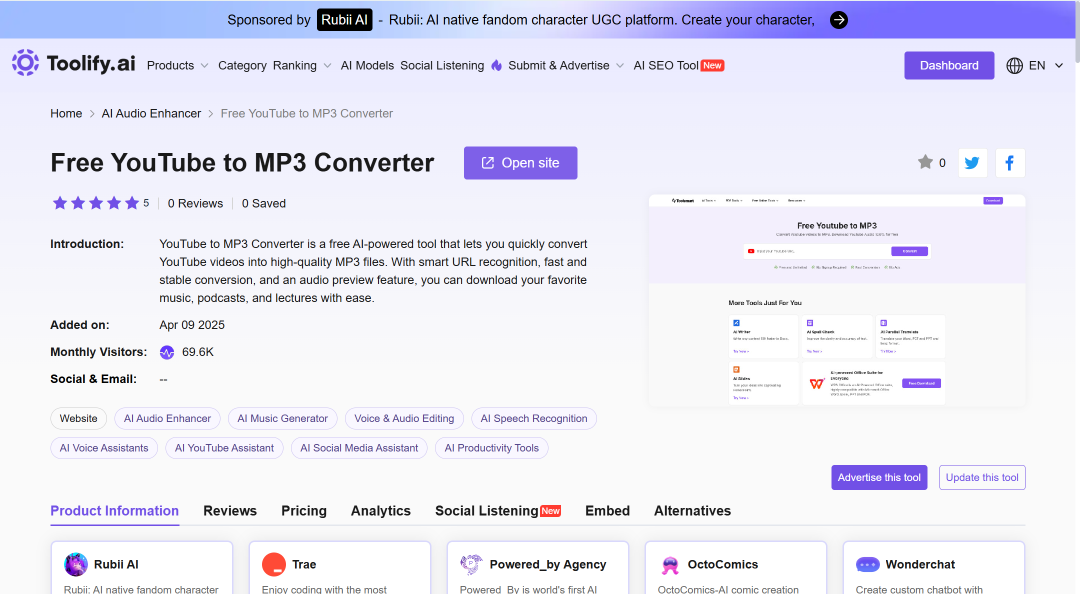
Task: Open the EN language dropdown
Action: [x=1035, y=65]
